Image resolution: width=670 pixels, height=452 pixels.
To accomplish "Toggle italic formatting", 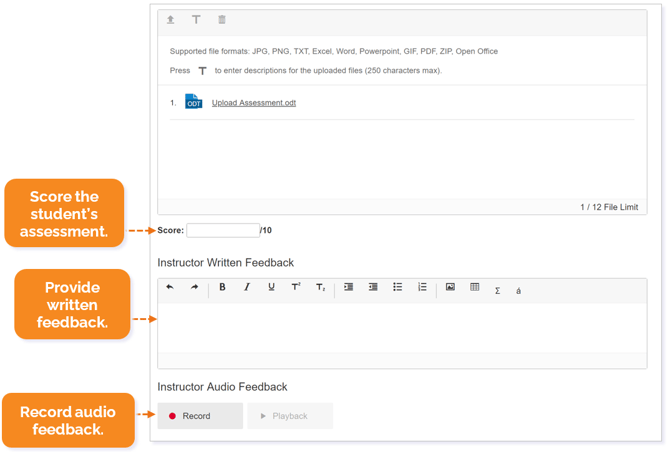I will tap(247, 288).
